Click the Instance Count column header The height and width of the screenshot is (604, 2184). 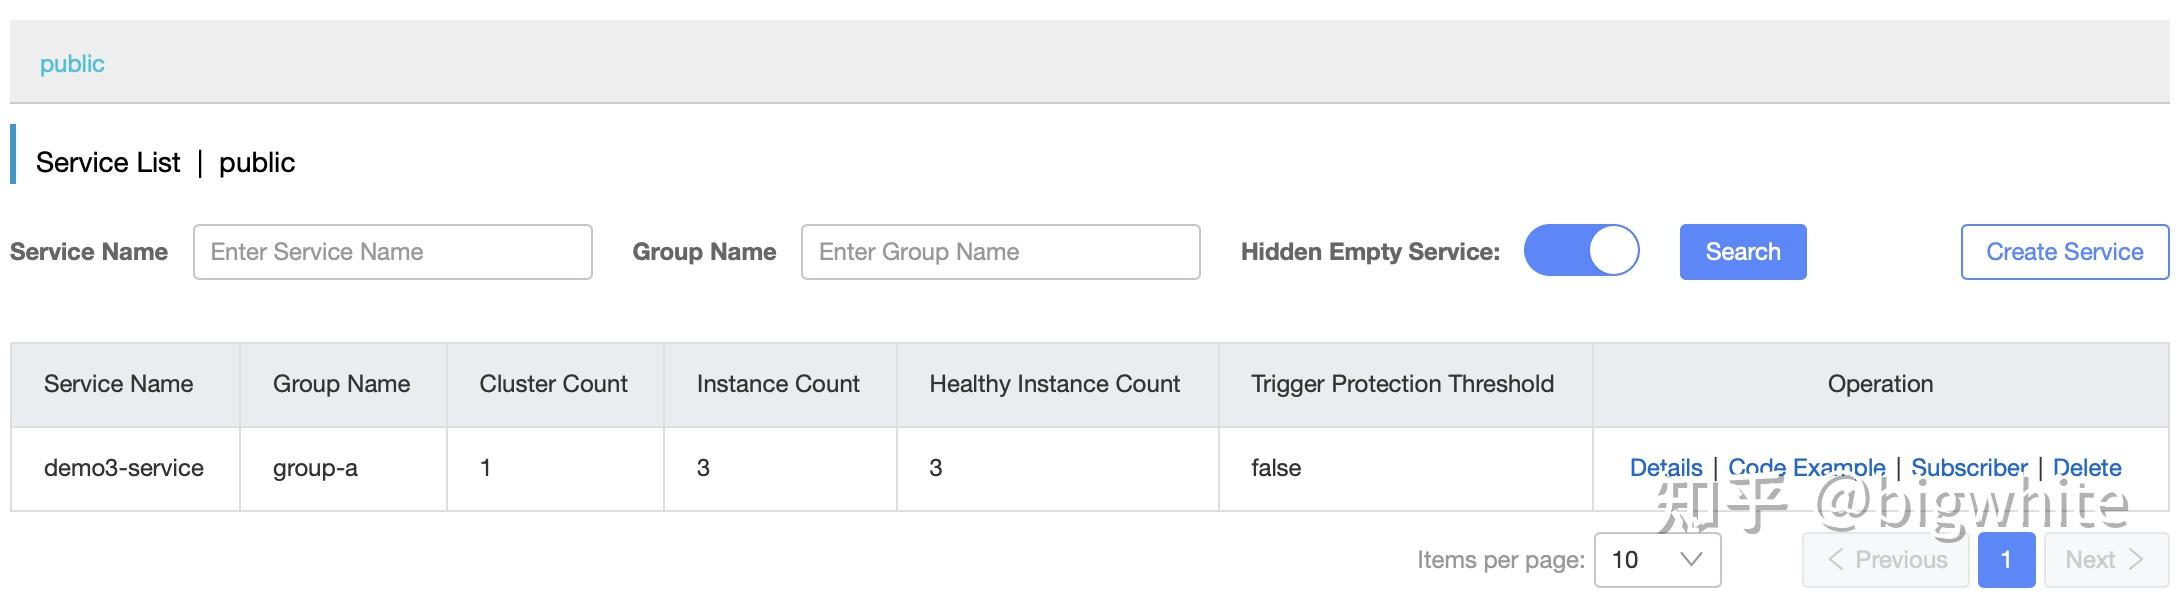point(778,384)
